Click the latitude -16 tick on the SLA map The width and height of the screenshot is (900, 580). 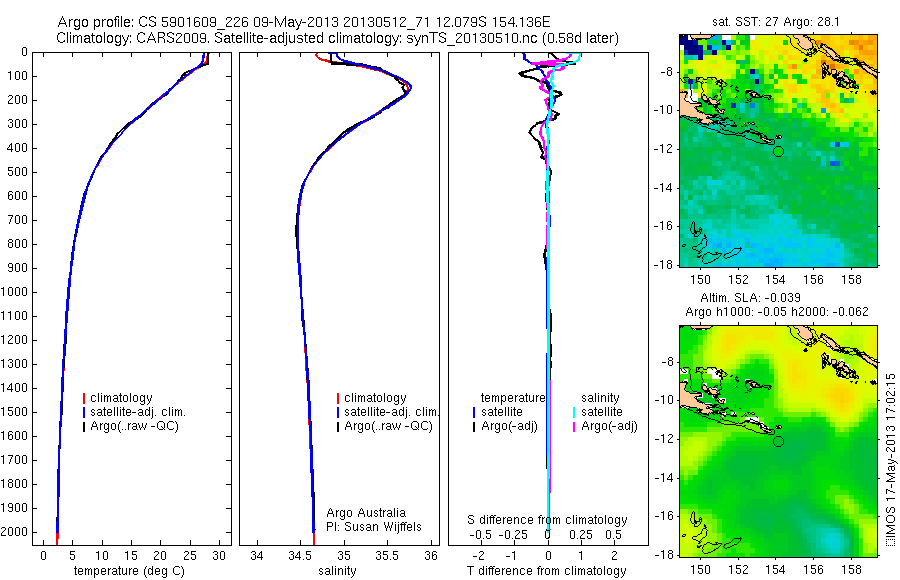(x=665, y=516)
